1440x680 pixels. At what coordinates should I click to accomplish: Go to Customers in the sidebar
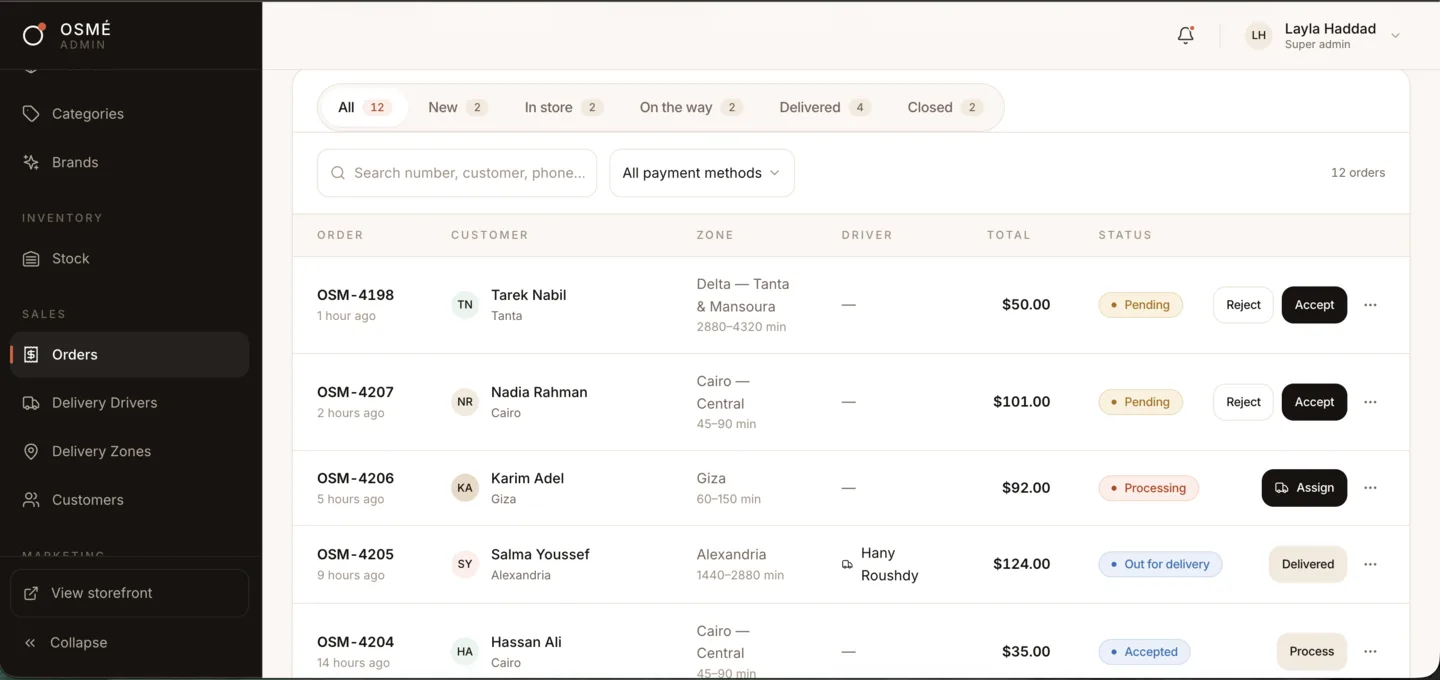coord(130,500)
